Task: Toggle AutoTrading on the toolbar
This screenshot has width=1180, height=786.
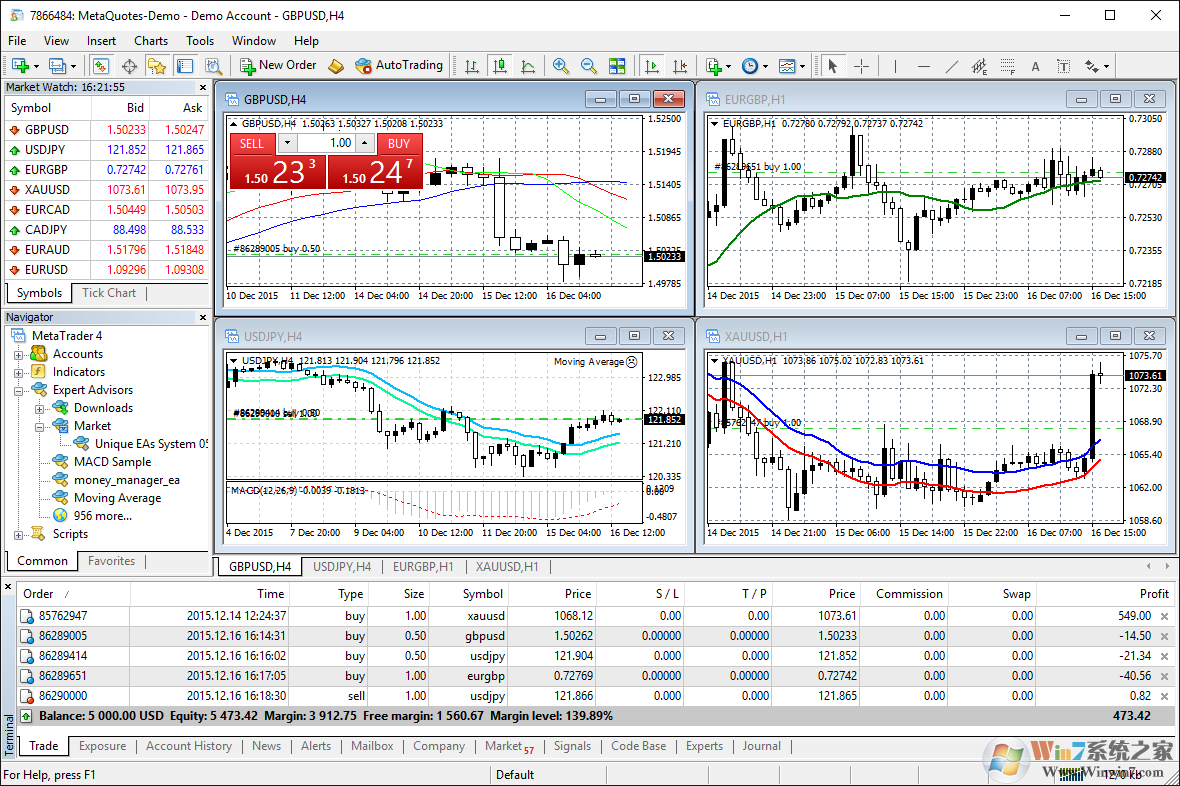Action: [x=399, y=66]
